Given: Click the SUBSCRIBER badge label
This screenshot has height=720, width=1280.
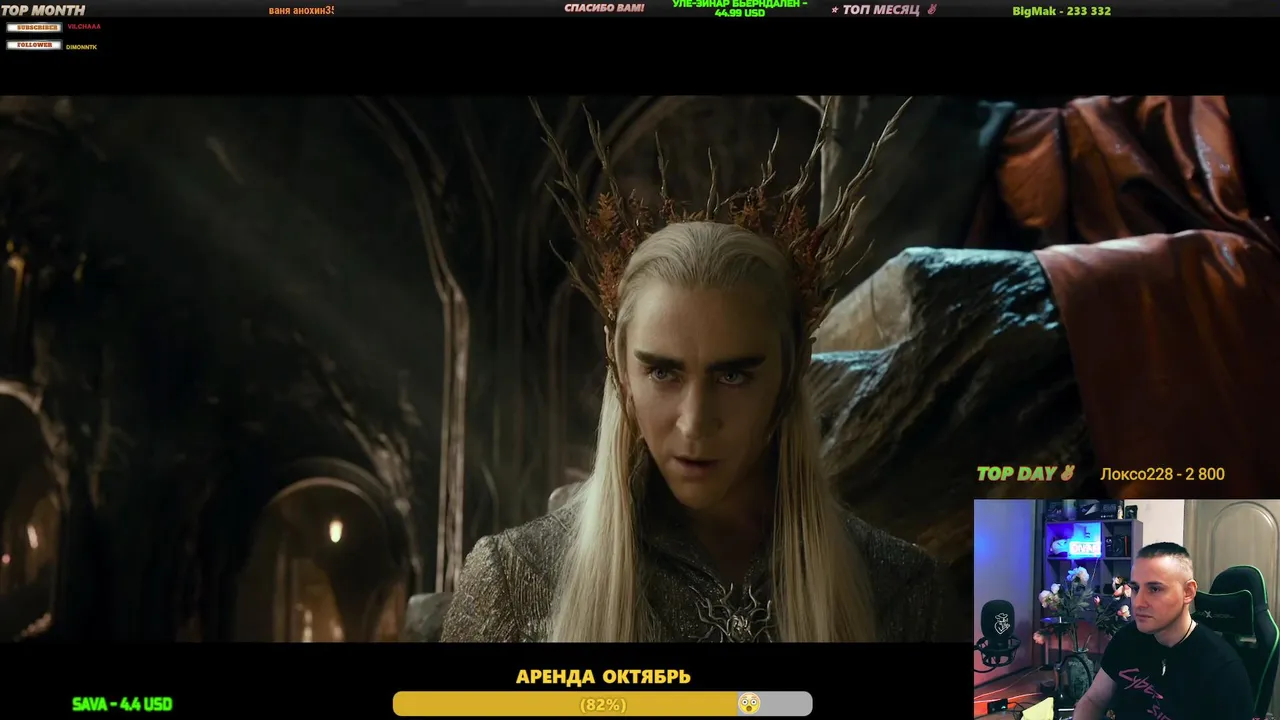Looking at the screenshot, I should pyautogui.click(x=34, y=27).
